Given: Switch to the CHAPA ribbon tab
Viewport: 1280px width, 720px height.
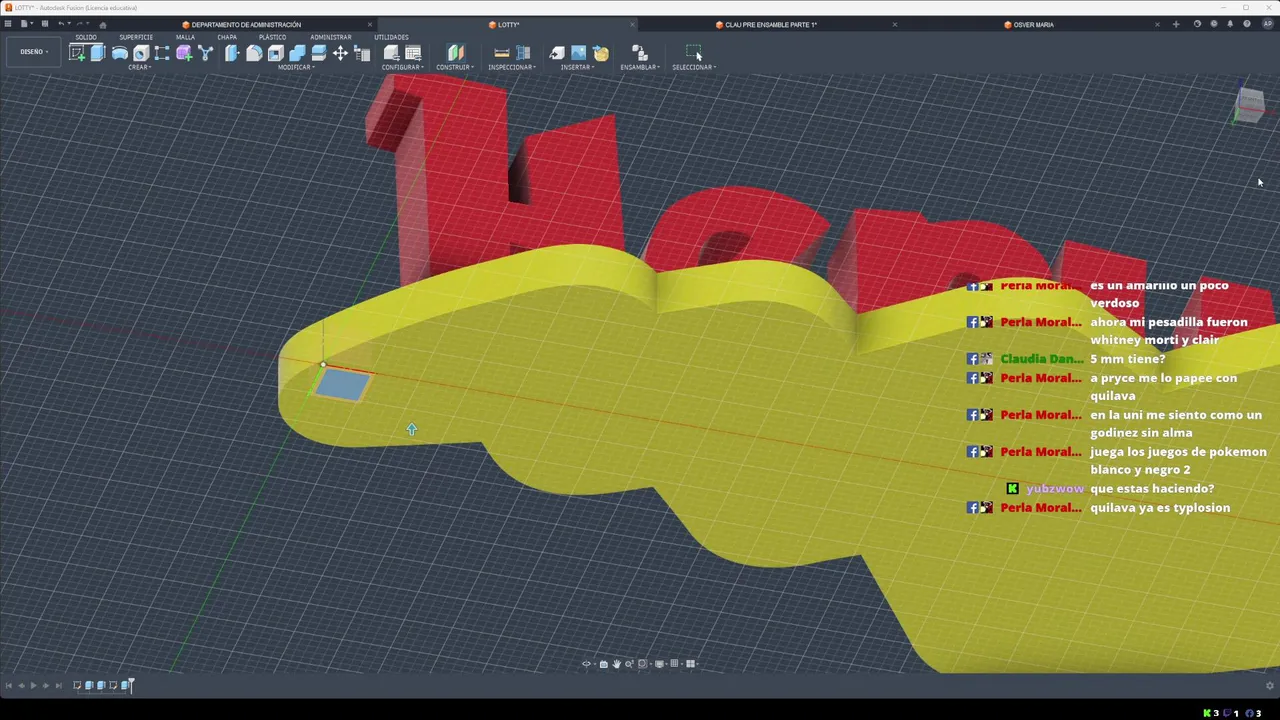Looking at the screenshot, I should pyautogui.click(x=227, y=37).
